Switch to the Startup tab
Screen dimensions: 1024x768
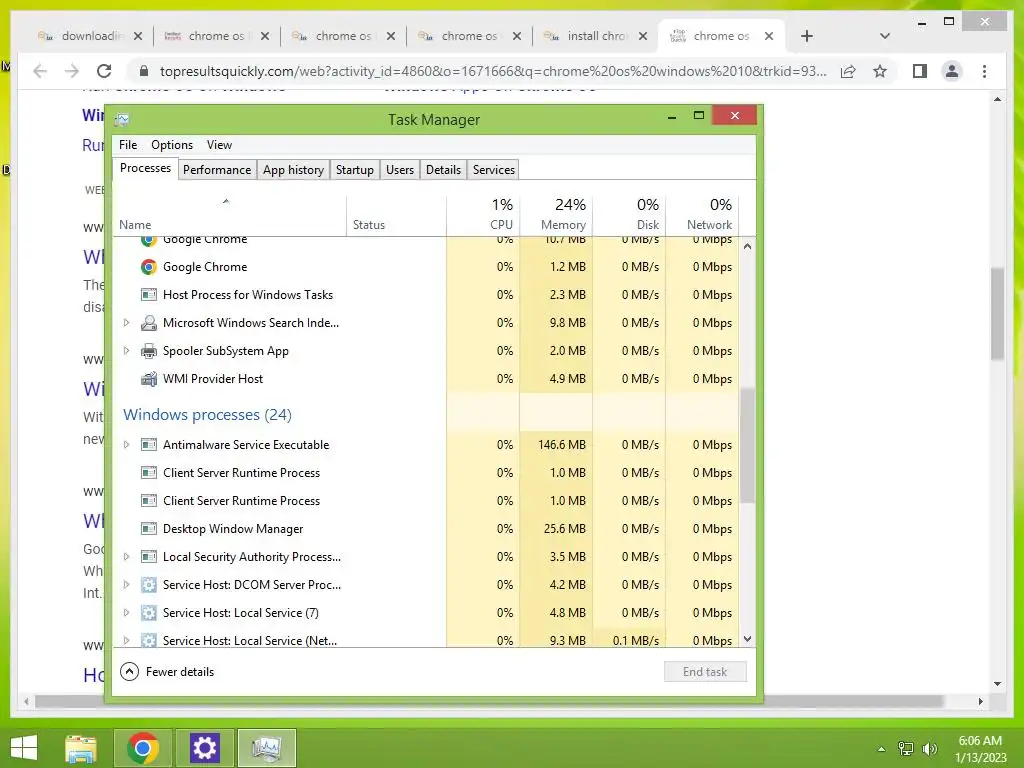355,170
